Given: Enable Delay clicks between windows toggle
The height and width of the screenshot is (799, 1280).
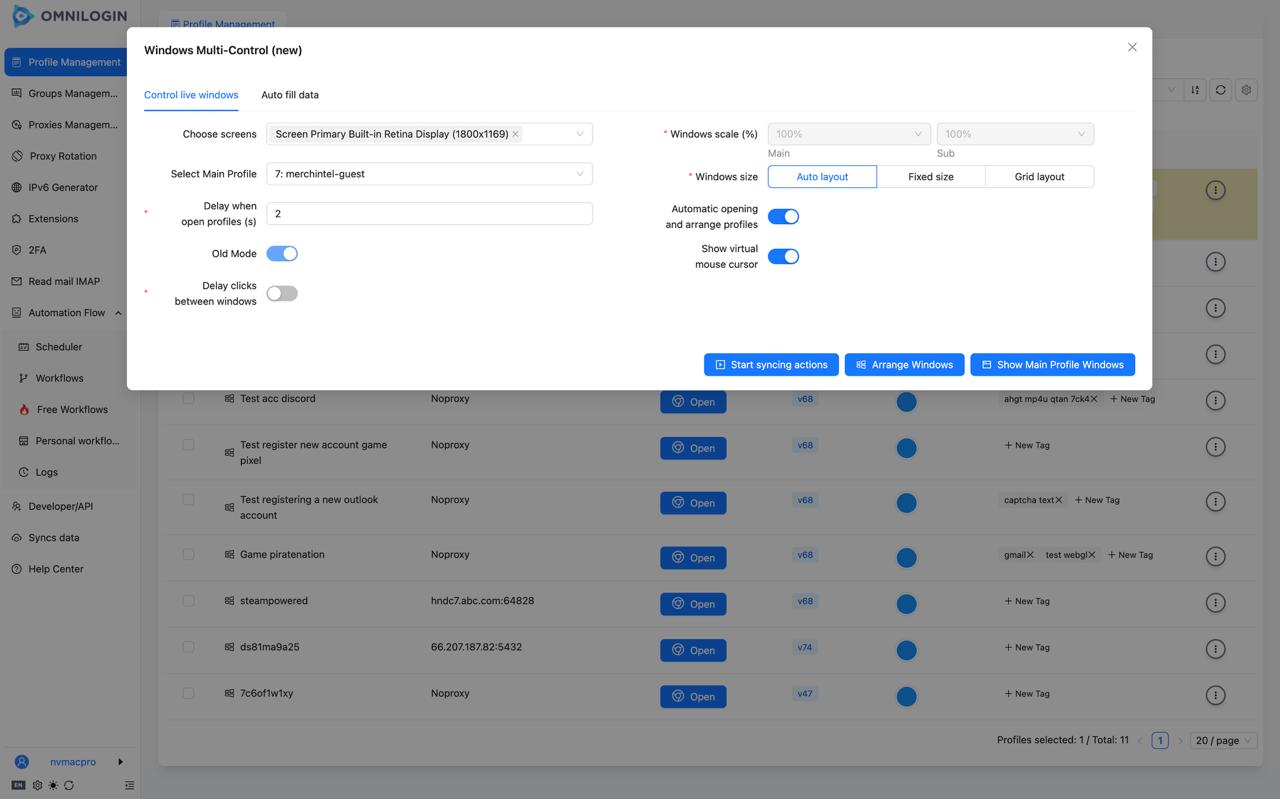Looking at the screenshot, I should pyautogui.click(x=282, y=294).
